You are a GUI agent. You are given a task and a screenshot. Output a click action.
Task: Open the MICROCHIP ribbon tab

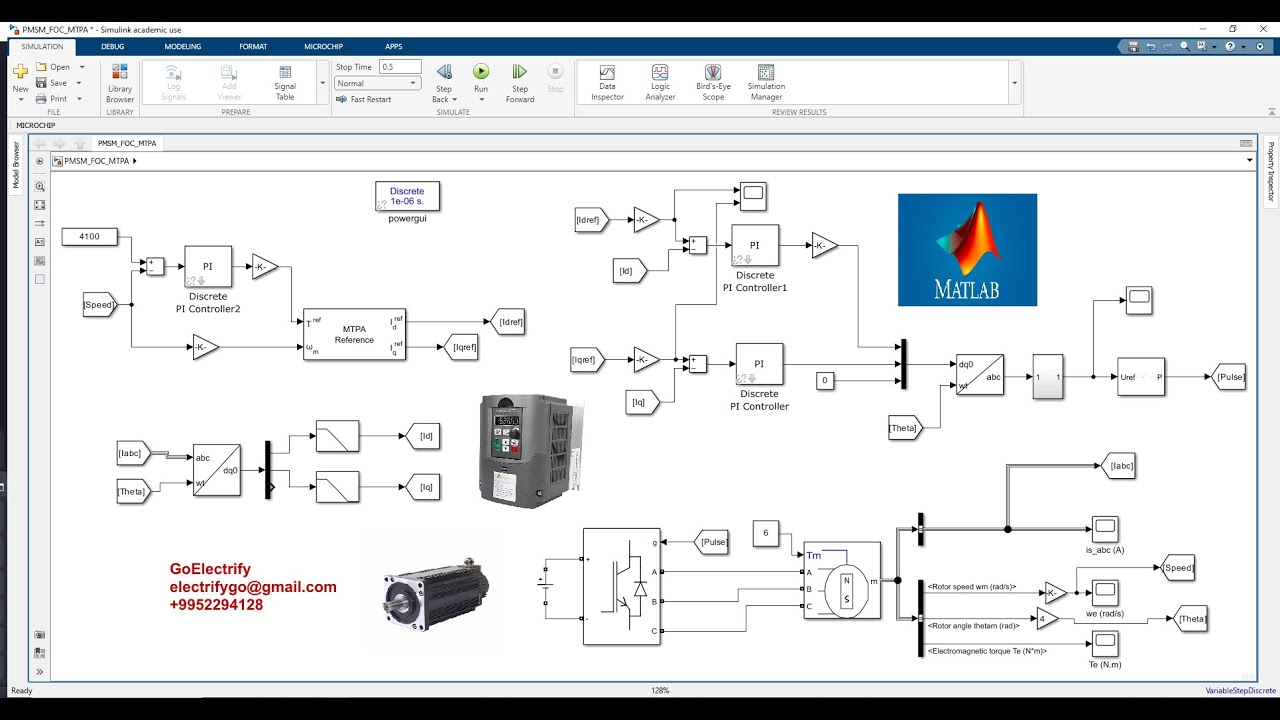(x=323, y=47)
